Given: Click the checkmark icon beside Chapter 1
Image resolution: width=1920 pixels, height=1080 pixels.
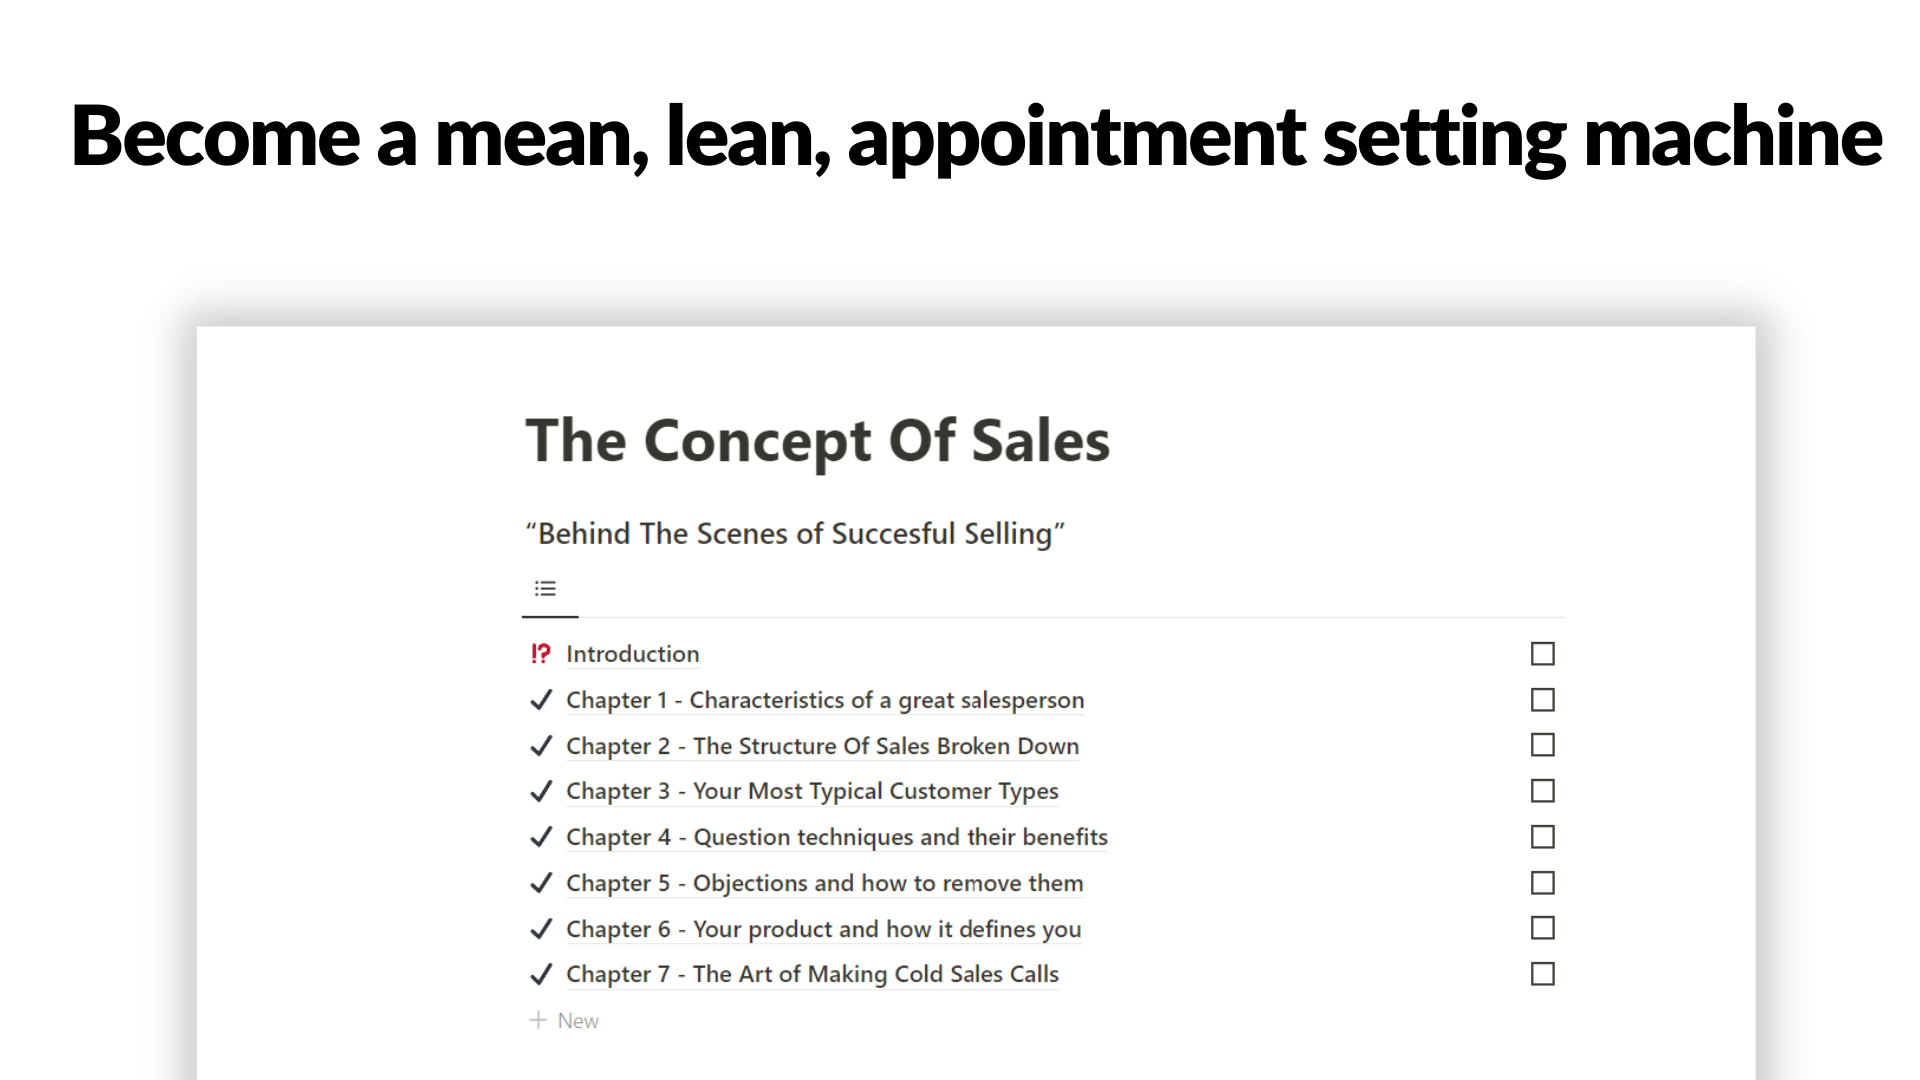Looking at the screenshot, I should [x=541, y=700].
